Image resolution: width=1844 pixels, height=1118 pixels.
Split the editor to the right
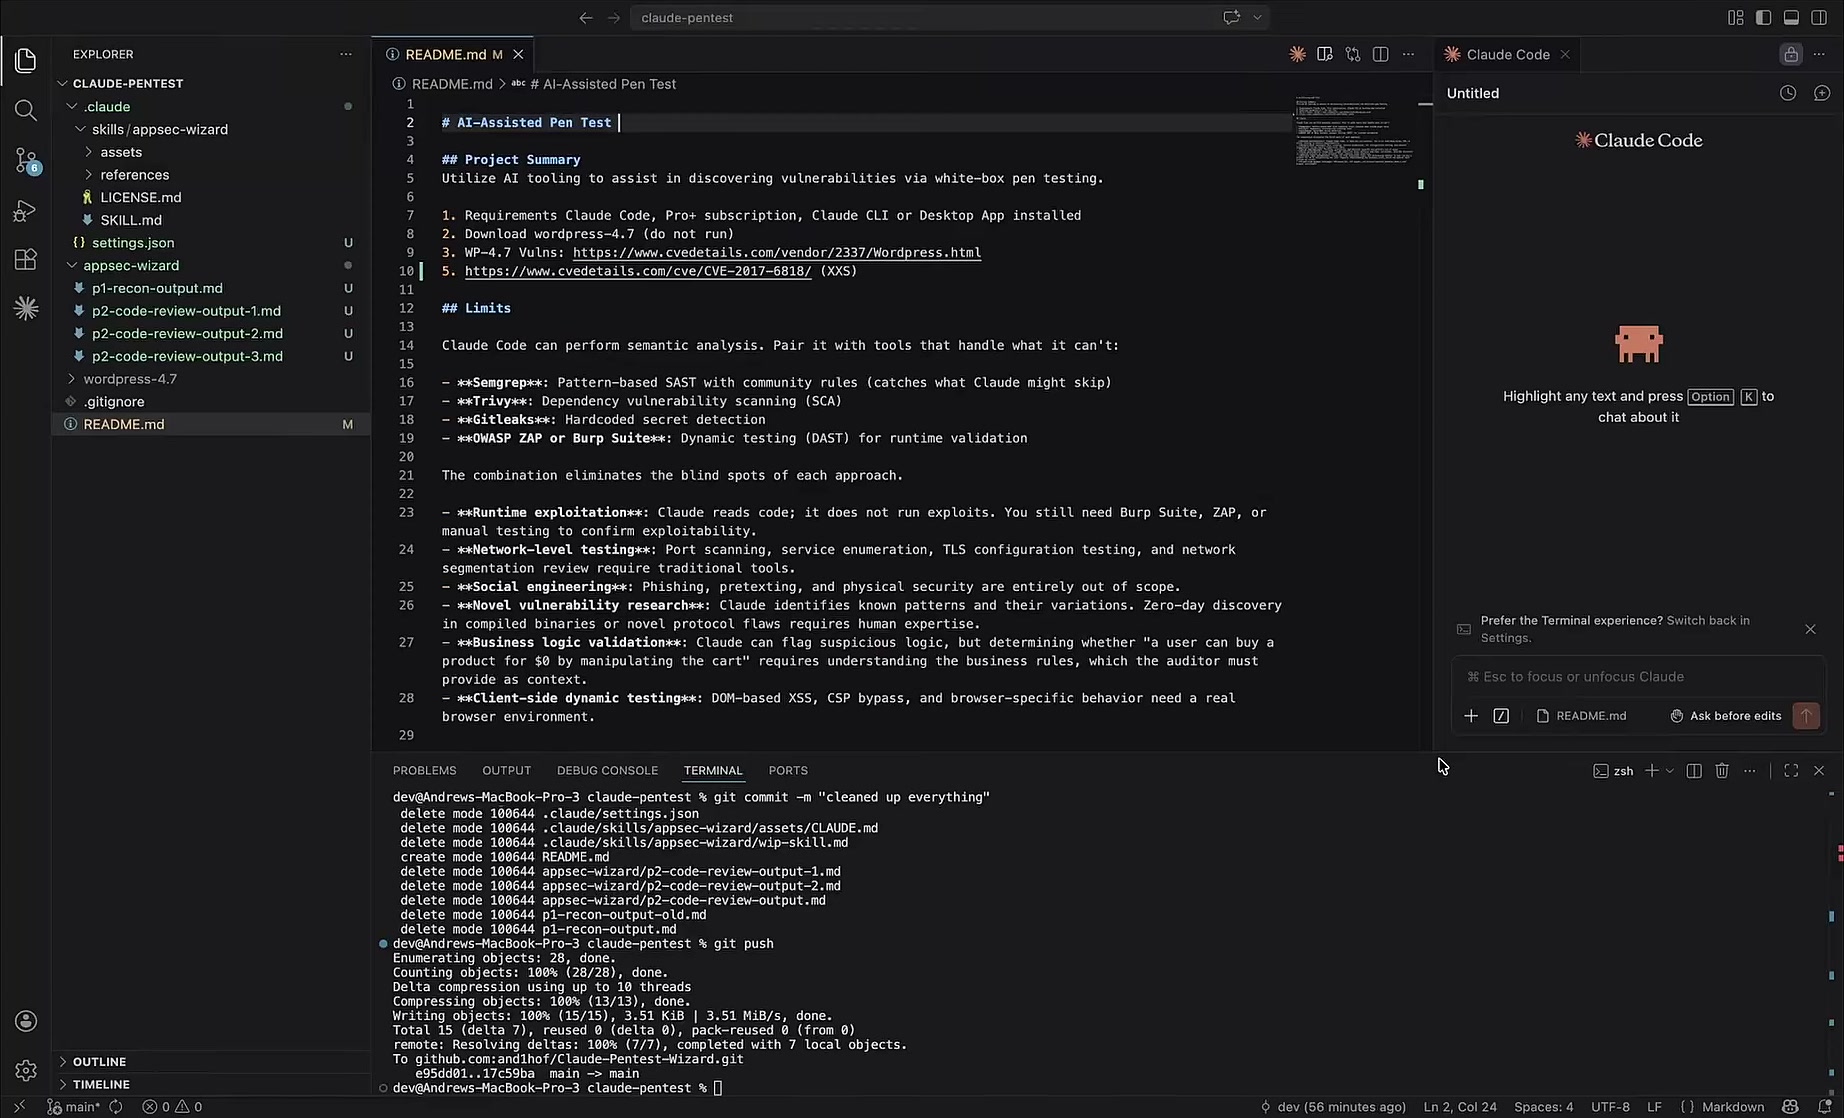point(1381,54)
